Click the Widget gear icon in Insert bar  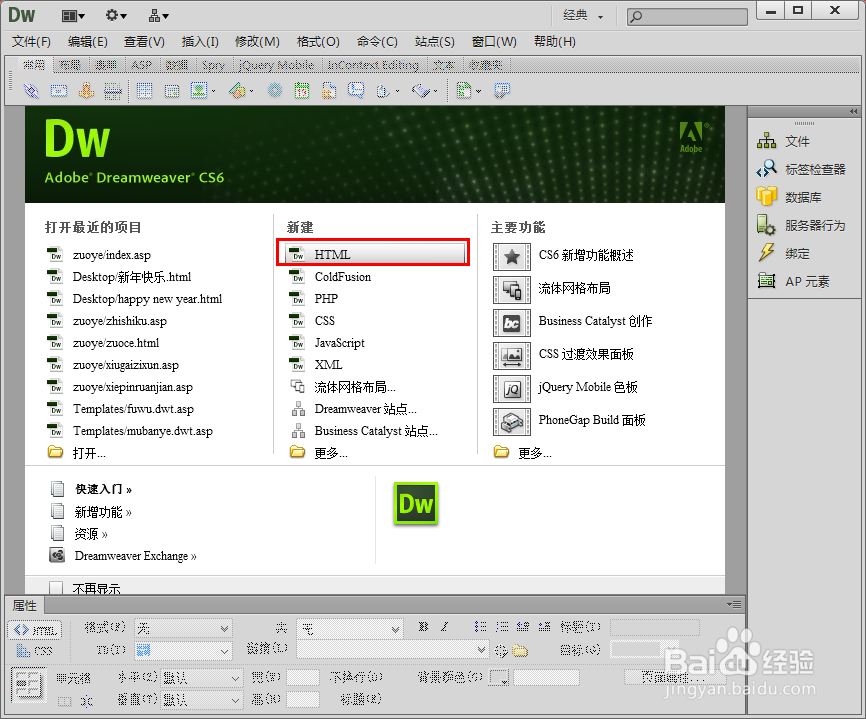[274, 90]
